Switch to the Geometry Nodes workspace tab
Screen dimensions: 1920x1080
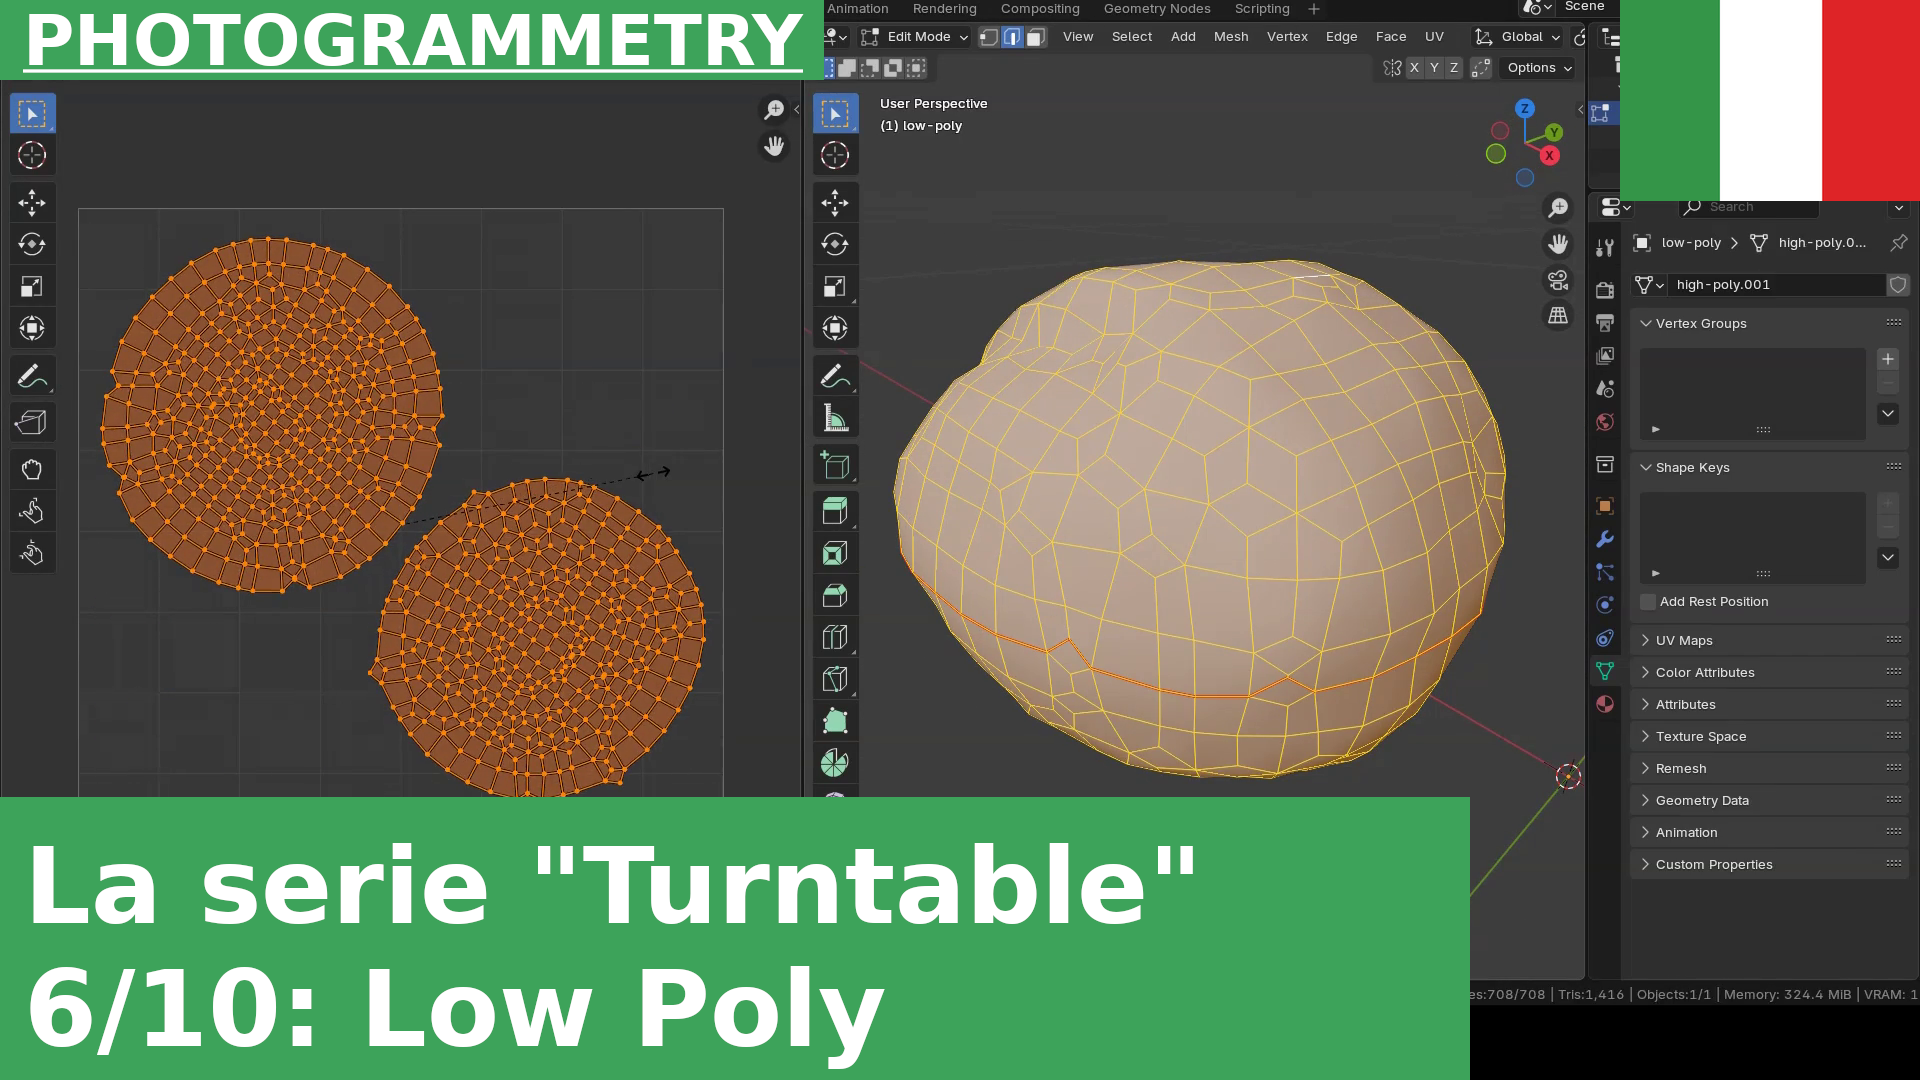[1157, 9]
